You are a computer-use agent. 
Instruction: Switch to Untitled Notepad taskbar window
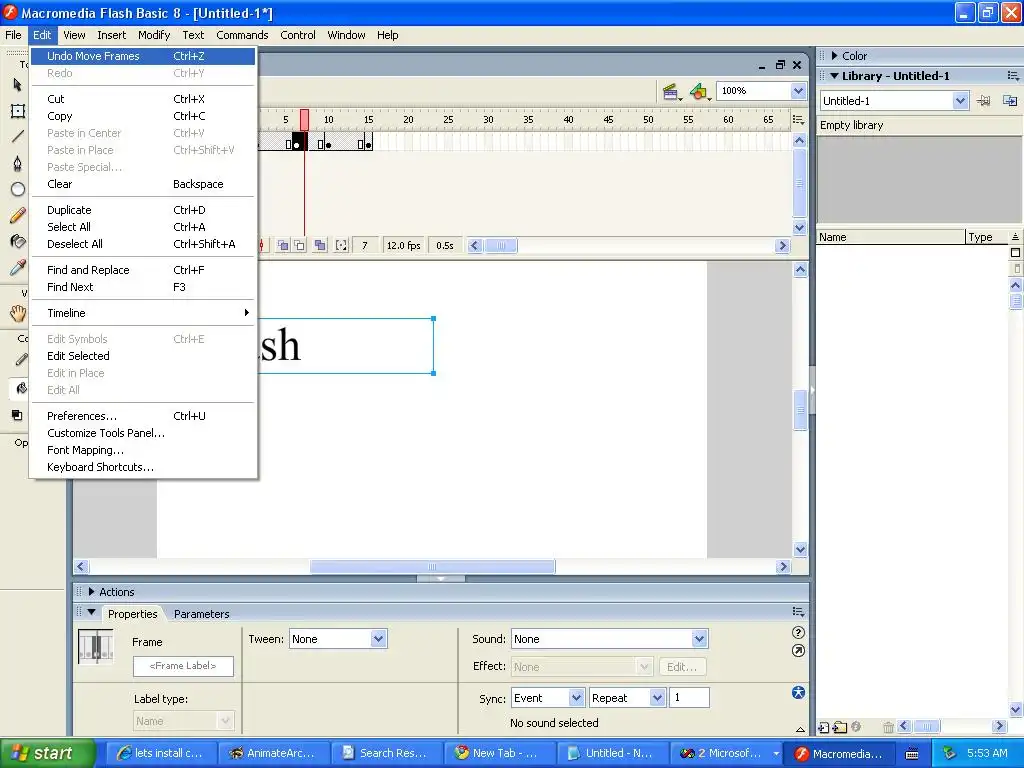611,753
